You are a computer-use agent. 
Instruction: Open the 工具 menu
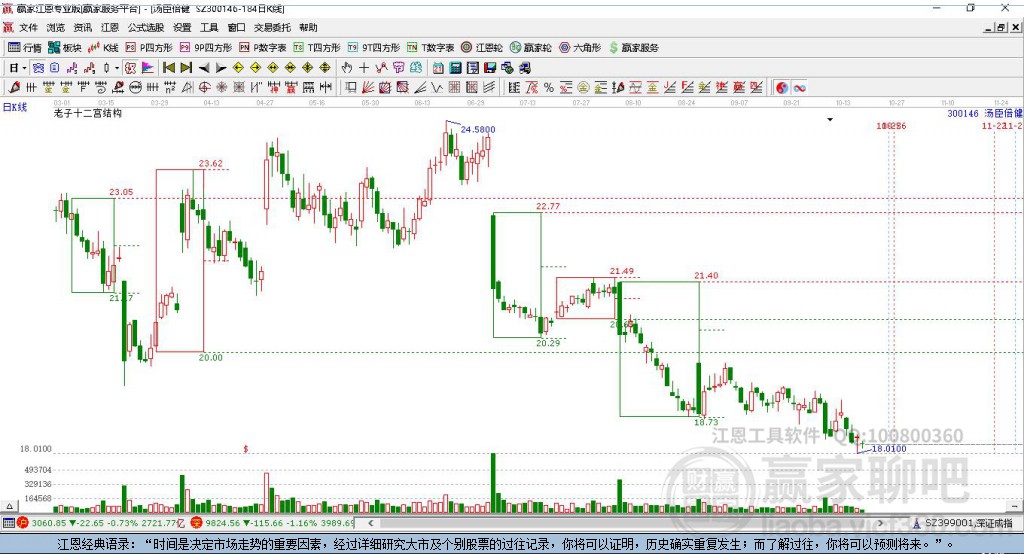(209, 27)
